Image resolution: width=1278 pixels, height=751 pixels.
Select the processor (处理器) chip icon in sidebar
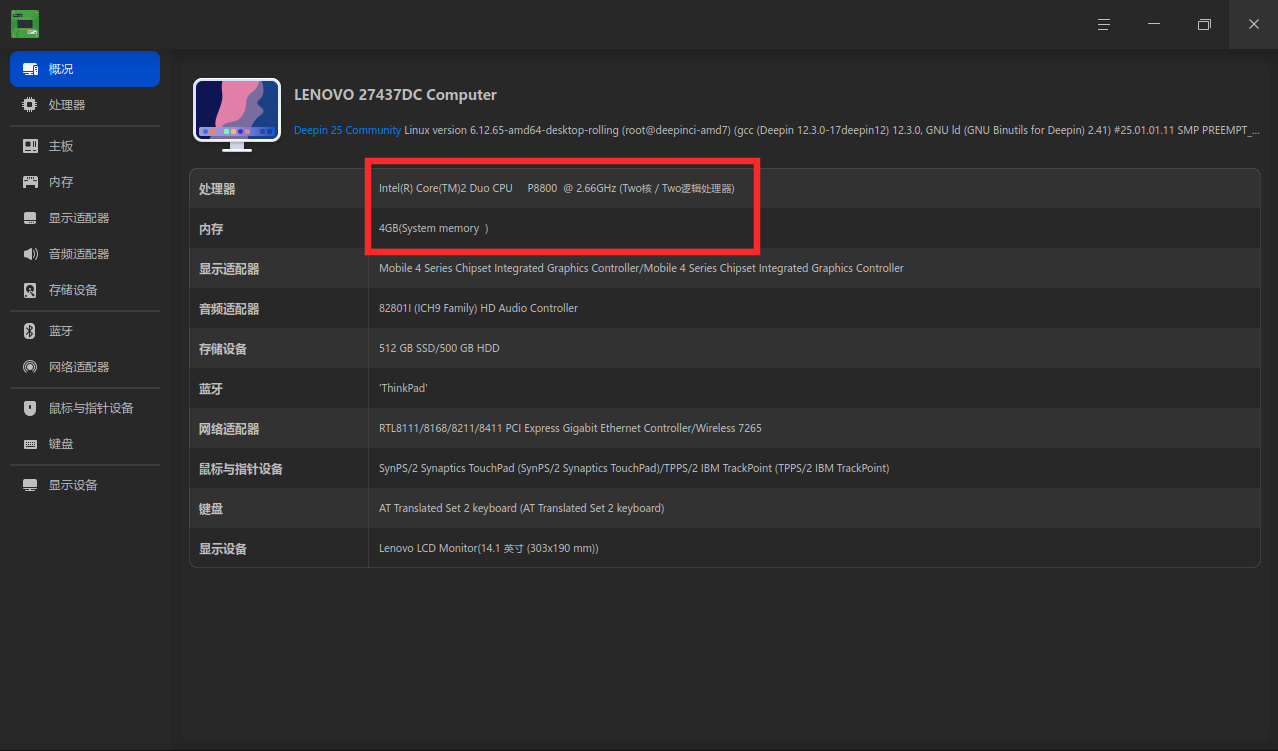pos(30,105)
